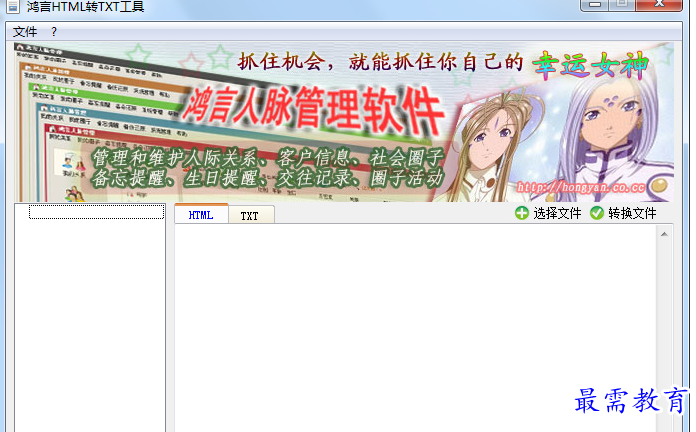This screenshot has width=696, height=432.
Task: Click the green plus 选择文件 icon
Action: coord(522,213)
